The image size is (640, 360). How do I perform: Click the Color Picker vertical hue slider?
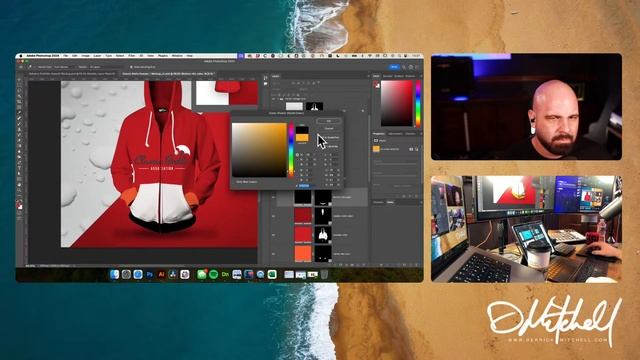click(291, 150)
